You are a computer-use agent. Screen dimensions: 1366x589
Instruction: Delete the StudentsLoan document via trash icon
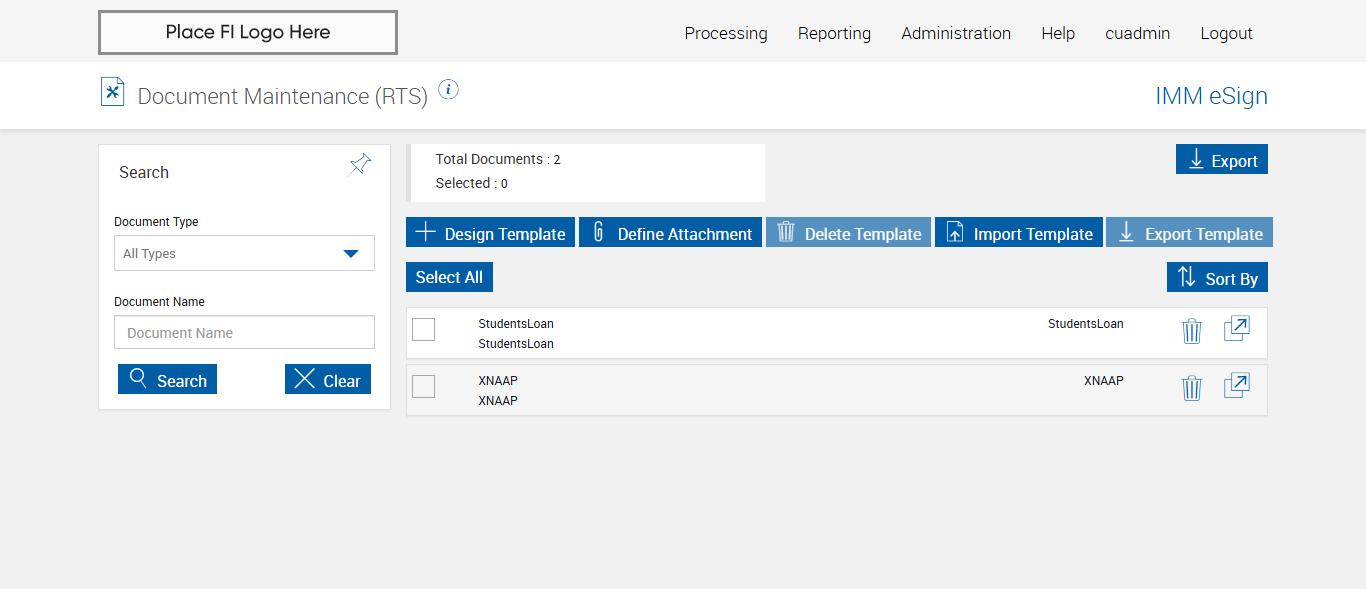point(1191,331)
